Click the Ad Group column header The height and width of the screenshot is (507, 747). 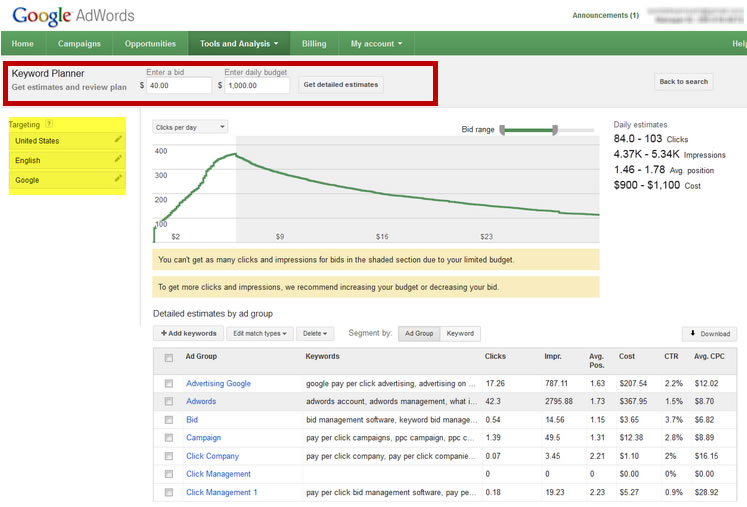pyautogui.click(x=201, y=356)
